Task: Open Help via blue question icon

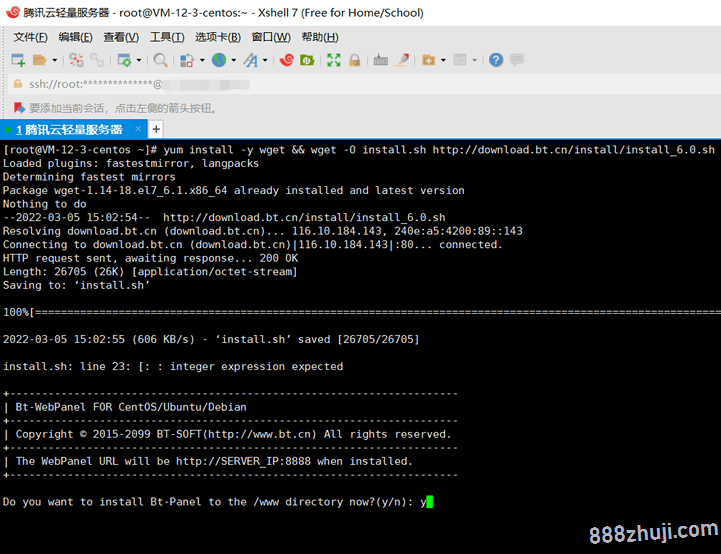Action: pyautogui.click(x=496, y=60)
